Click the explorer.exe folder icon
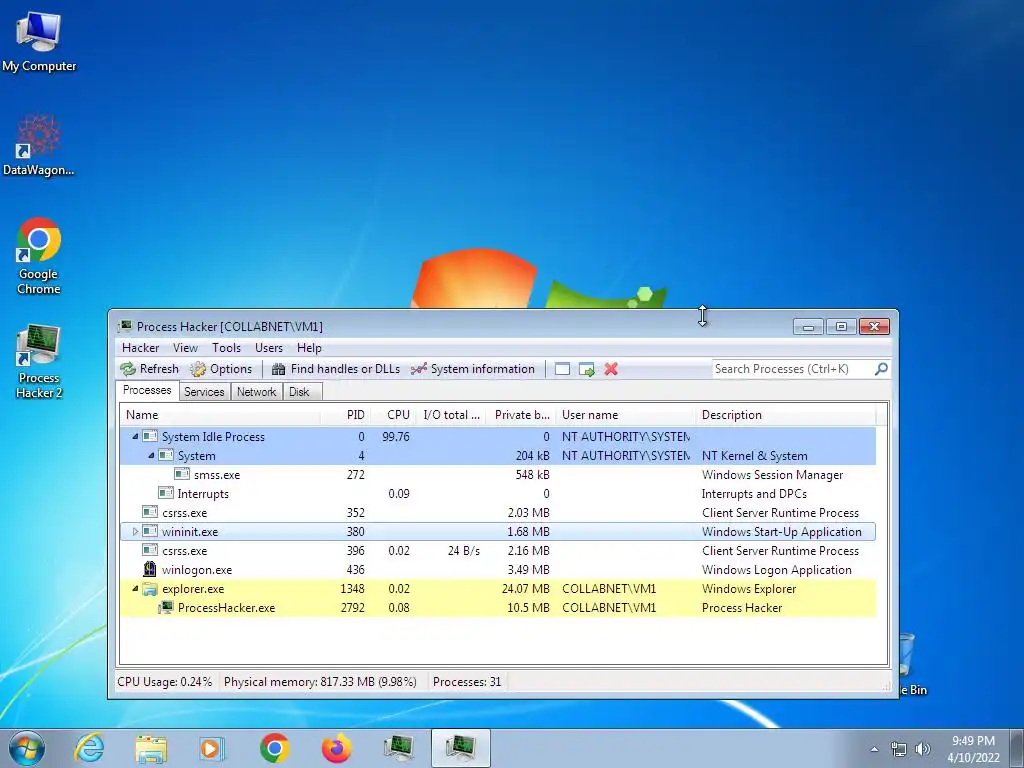The image size is (1024, 768). click(x=150, y=589)
